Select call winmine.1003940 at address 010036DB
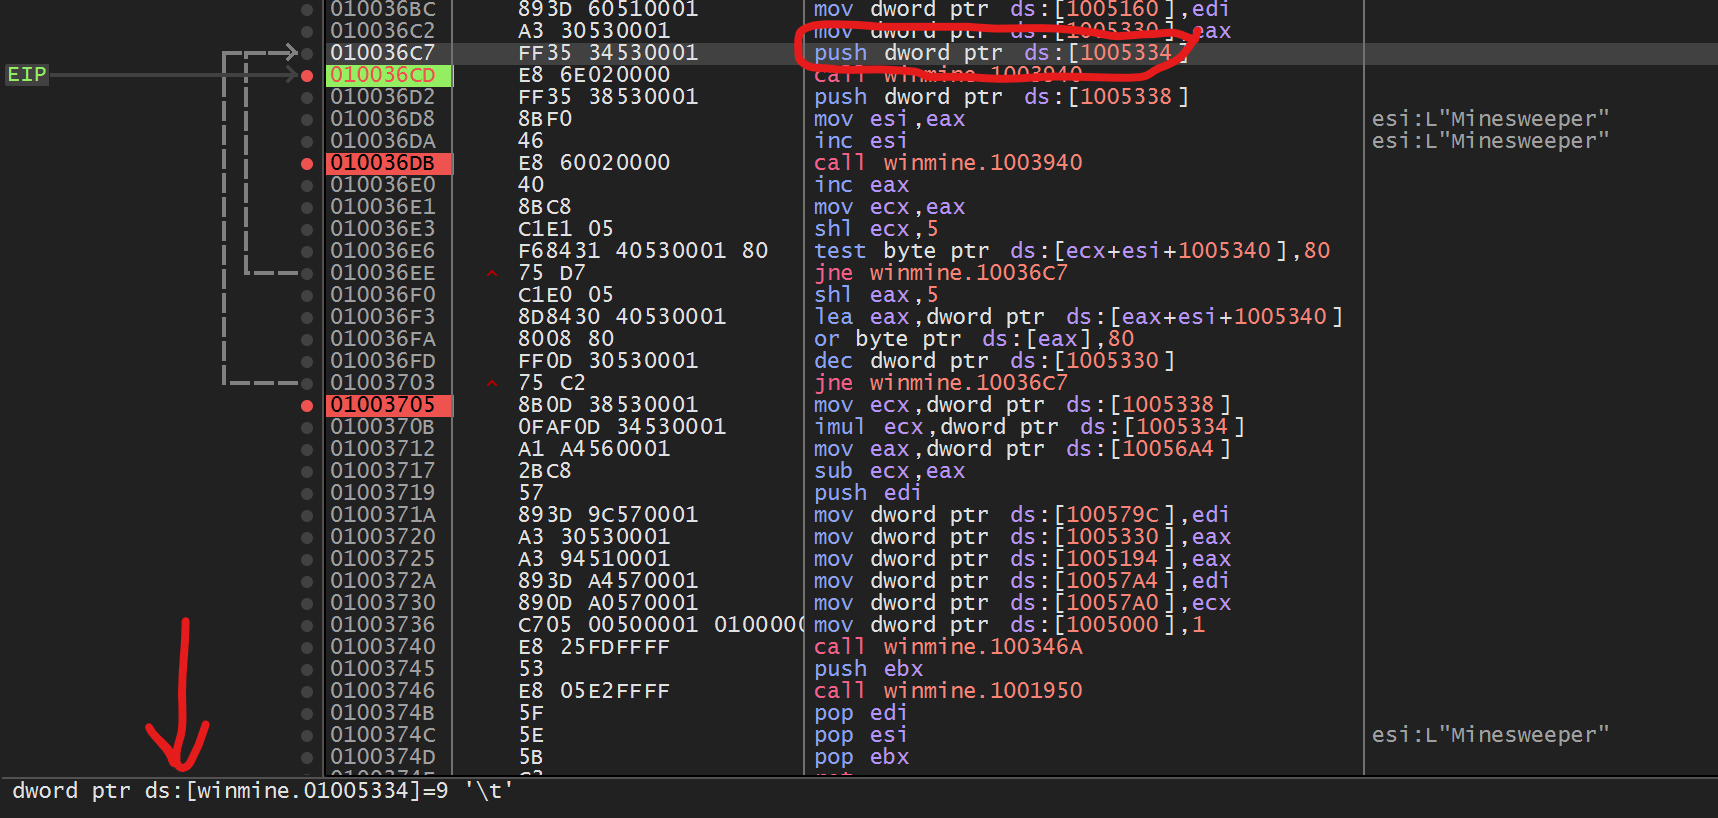The image size is (1718, 818). (948, 163)
